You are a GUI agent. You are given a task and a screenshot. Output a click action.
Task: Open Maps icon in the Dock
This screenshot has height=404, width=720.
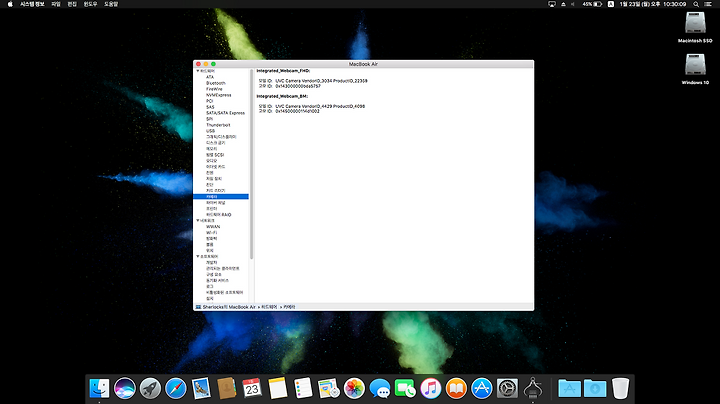click(x=329, y=388)
